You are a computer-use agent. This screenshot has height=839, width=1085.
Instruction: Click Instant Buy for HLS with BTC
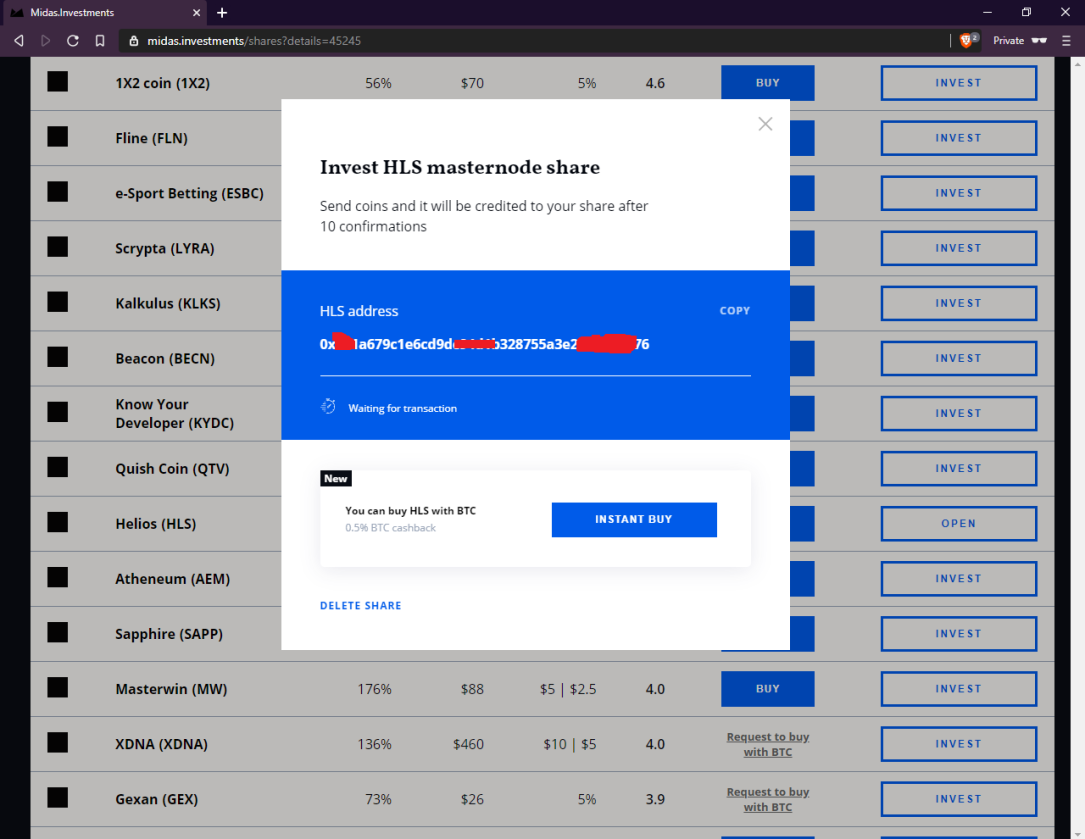click(x=634, y=519)
